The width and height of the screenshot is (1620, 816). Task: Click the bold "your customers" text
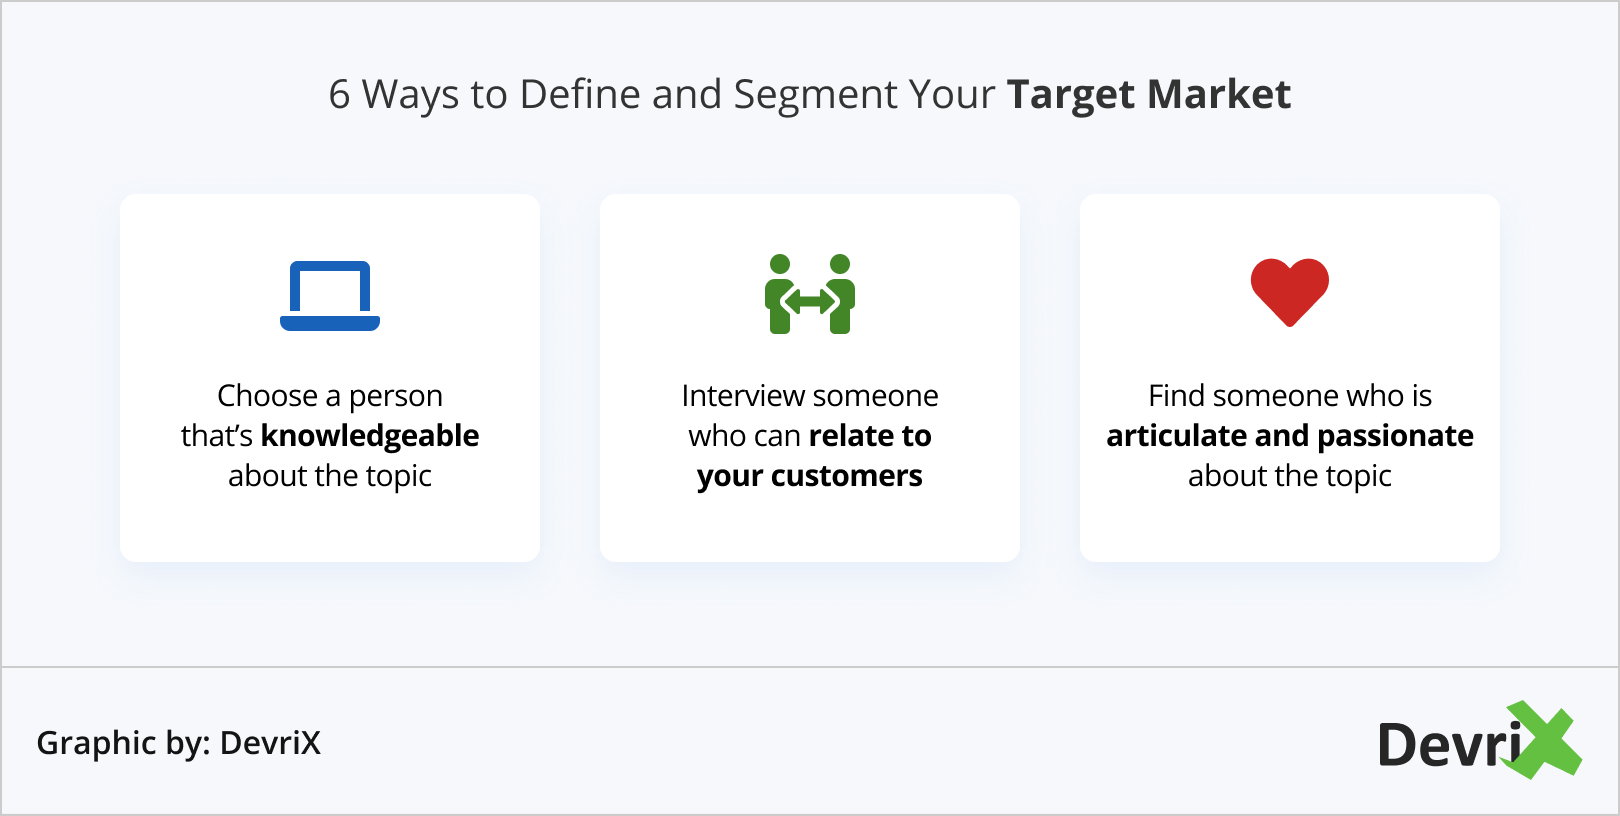810,476
